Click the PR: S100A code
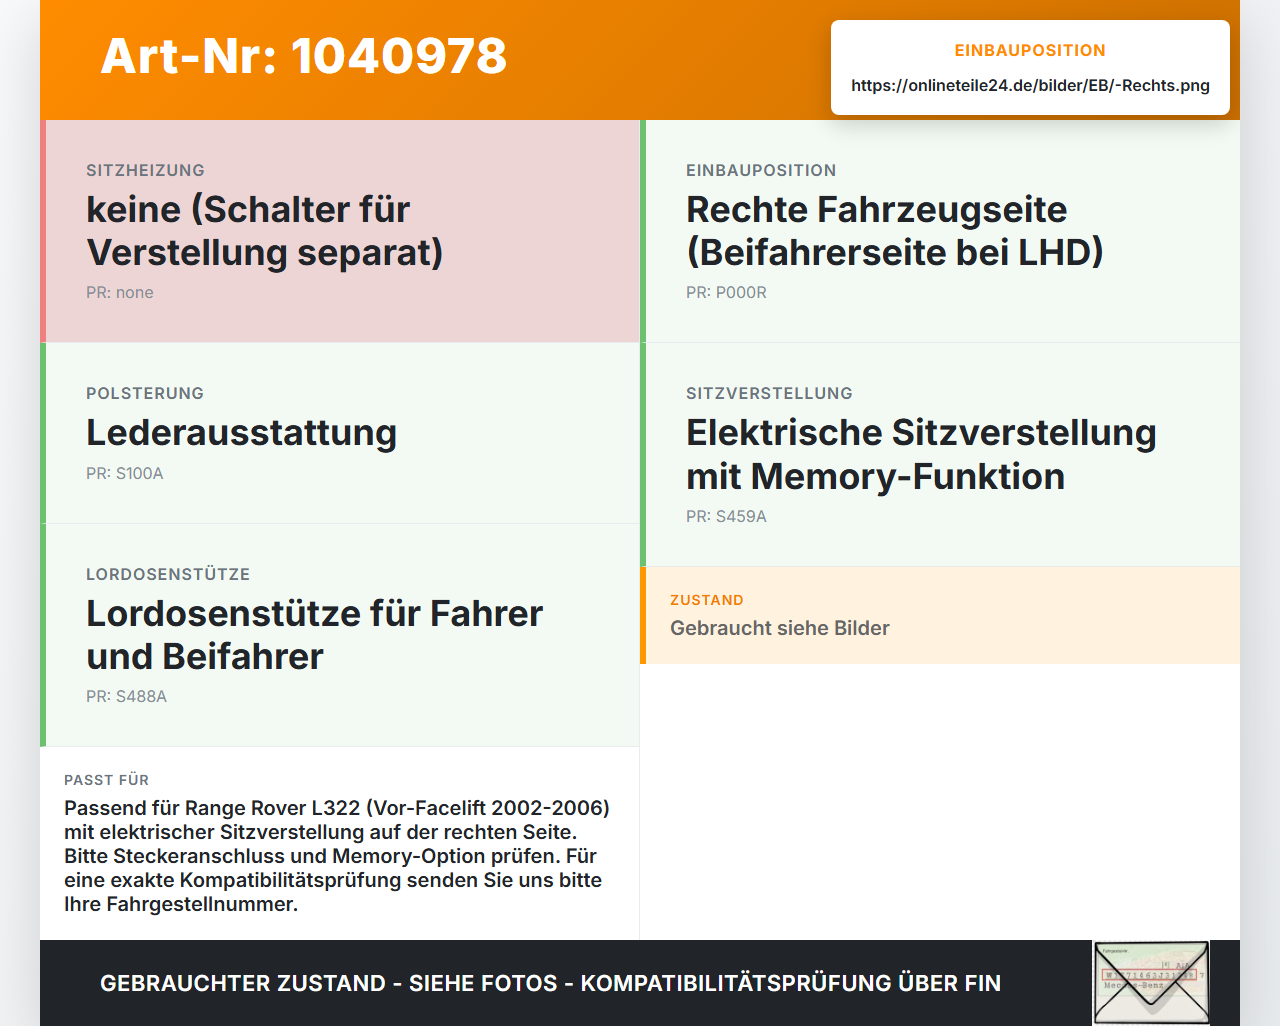The width and height of the screenshot is (1280, 1026). tap(124, 473)
